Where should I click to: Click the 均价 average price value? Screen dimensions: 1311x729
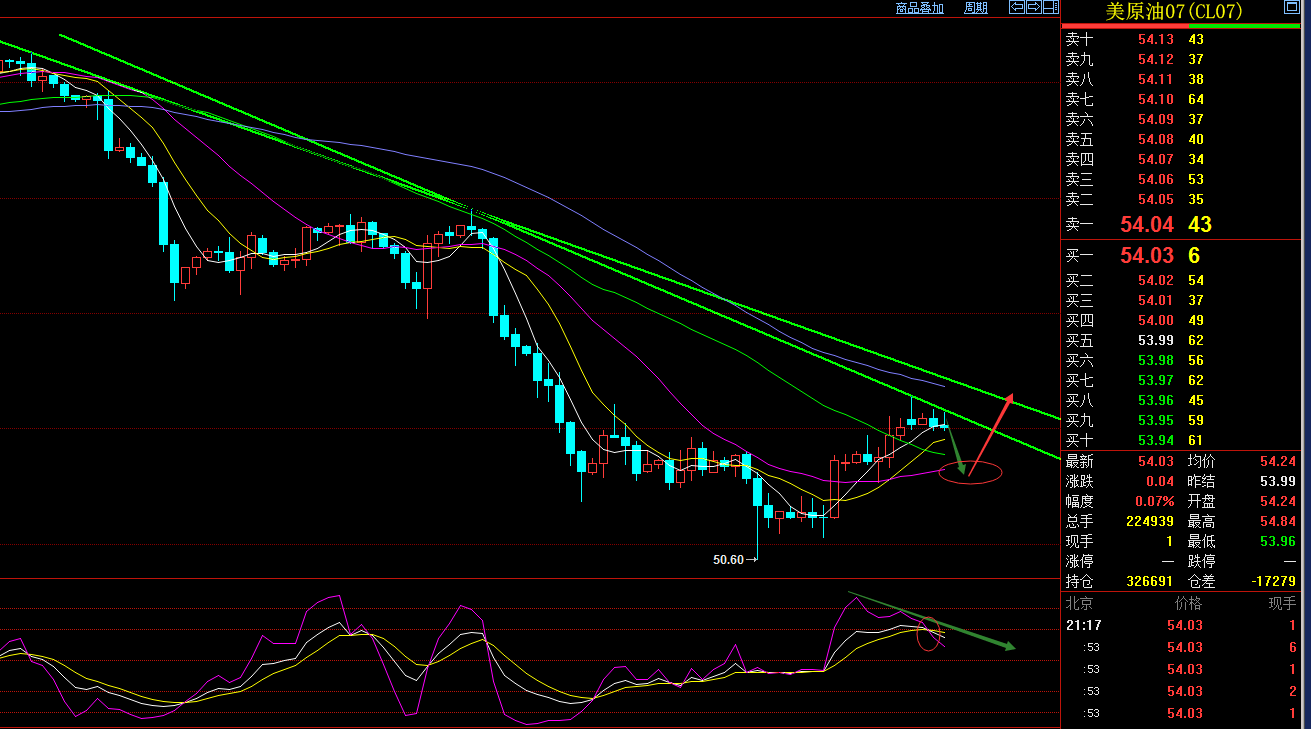tap(1278, 461)
